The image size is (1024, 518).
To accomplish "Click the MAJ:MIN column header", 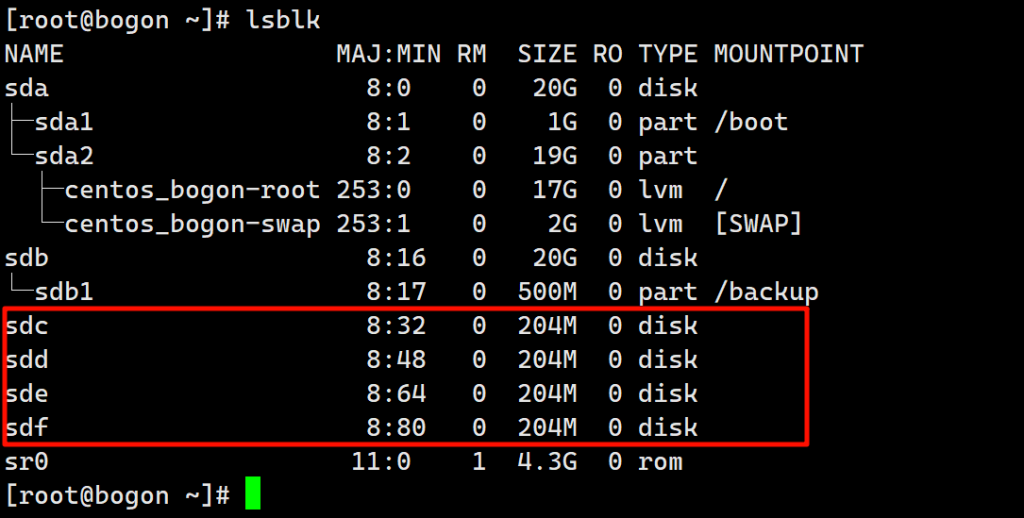I will (x=388, y=54).
